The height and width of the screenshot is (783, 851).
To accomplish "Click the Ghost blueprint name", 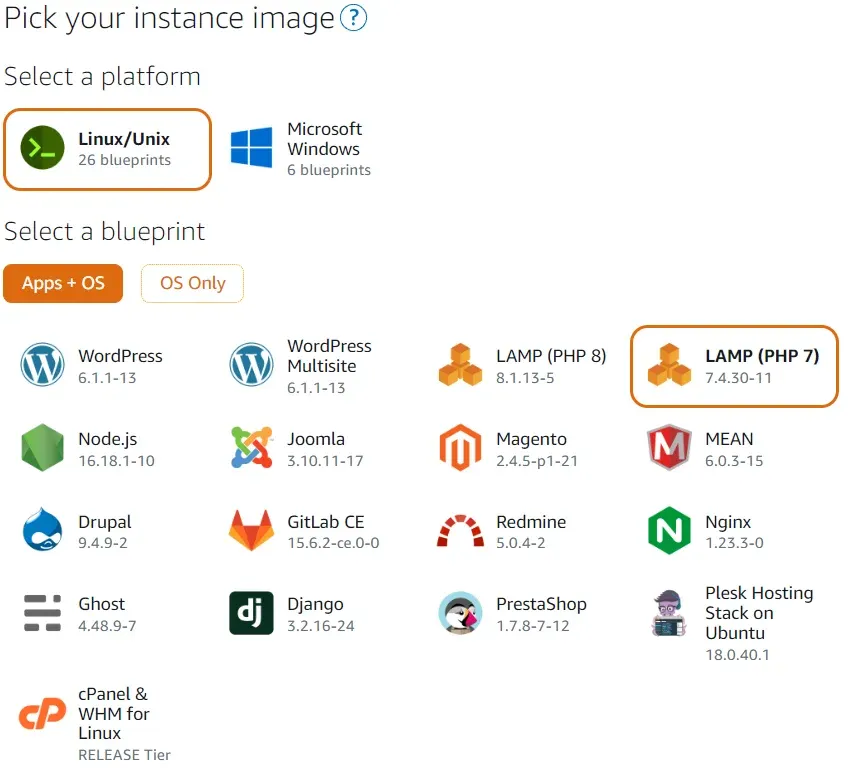I will (101, 604).
